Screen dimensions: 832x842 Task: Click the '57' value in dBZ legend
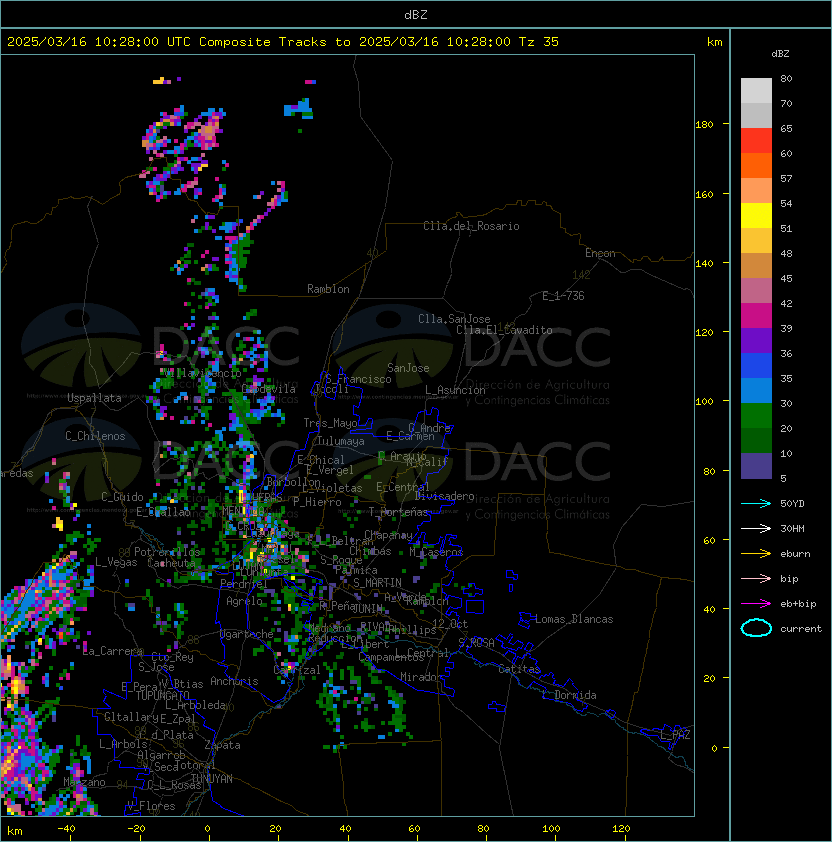click(786, 178)
